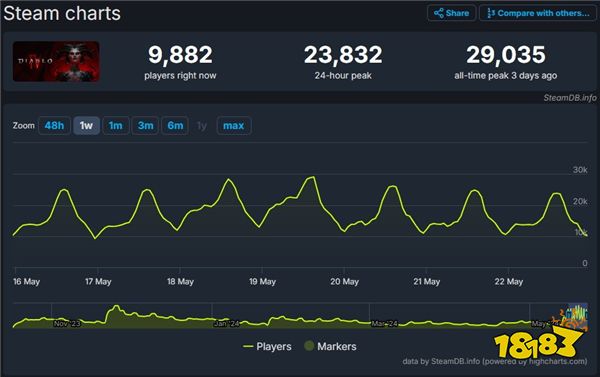Choose the max zoom range
Viewport: 600px width, 377px height.
(234, 126)
